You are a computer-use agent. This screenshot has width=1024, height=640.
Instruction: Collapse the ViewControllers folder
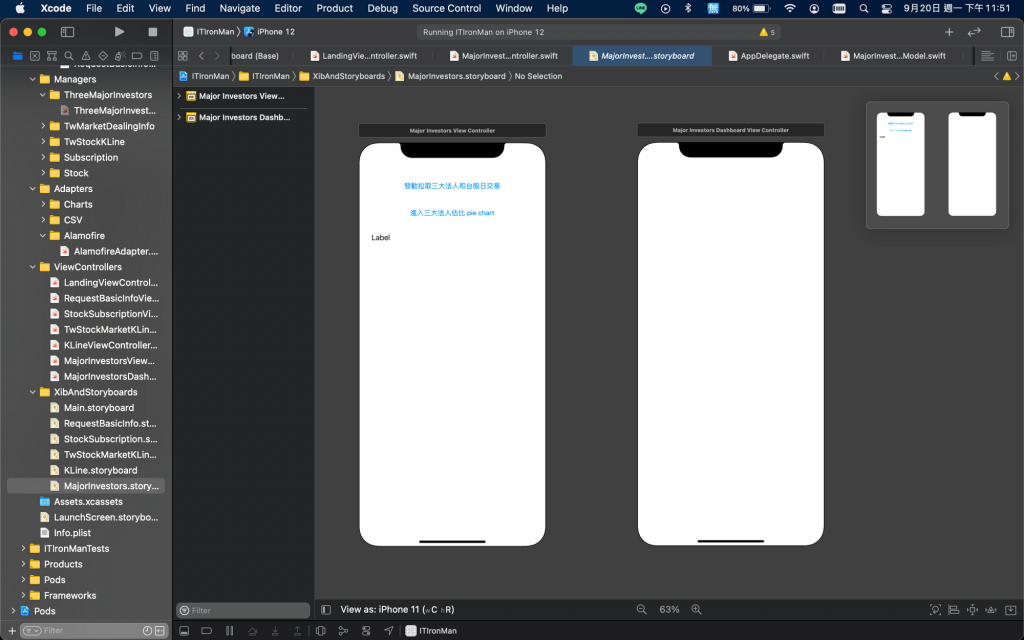point(33,267)
